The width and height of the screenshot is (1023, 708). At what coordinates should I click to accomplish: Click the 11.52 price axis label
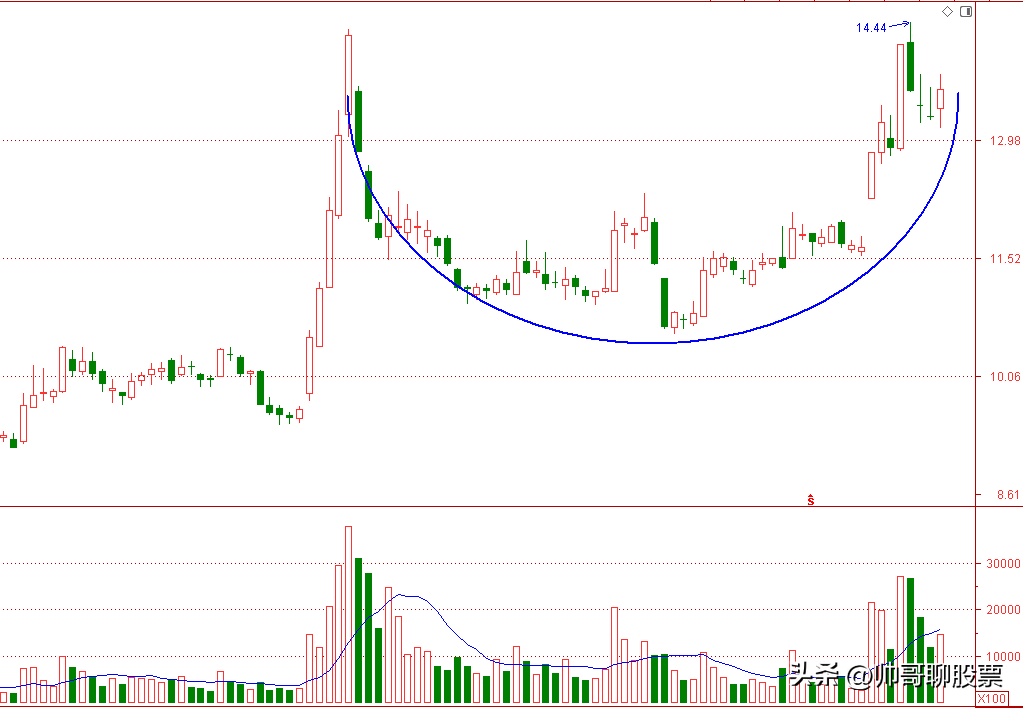point(1005,259)
